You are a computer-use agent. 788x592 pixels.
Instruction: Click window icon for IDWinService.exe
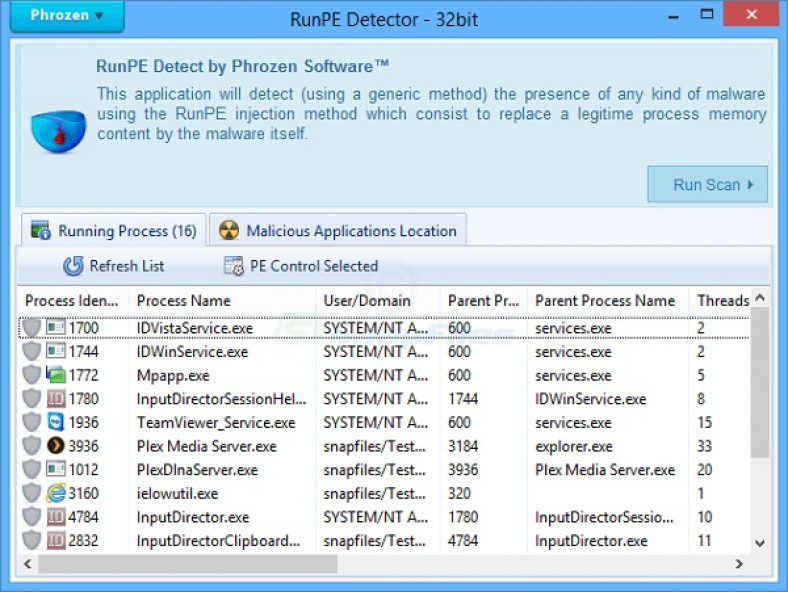point(56,351)
